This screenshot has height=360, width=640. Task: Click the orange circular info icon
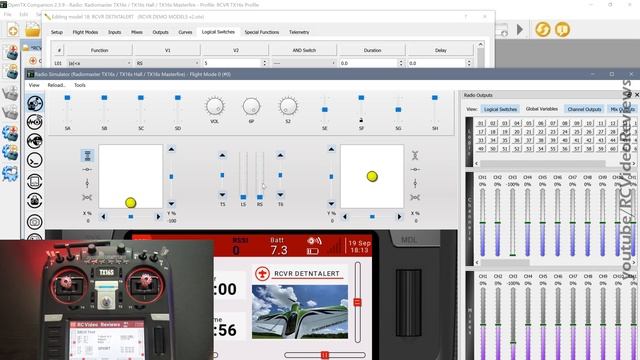562,29
